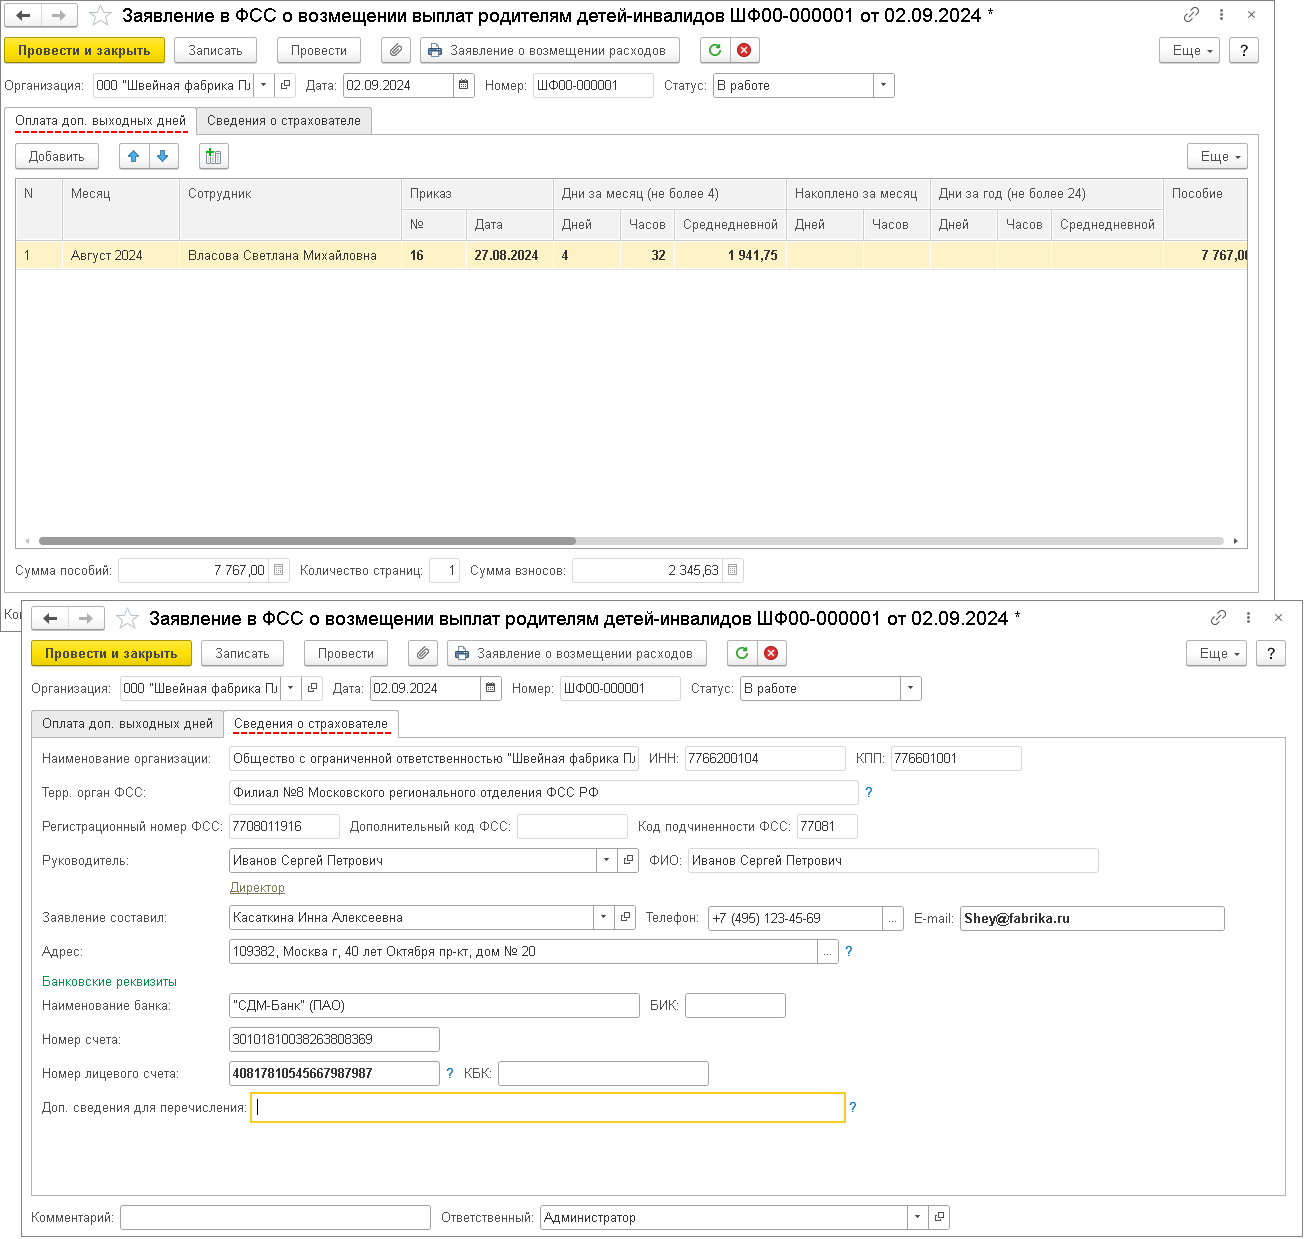Screen dimensions: 1311x1239
Task: Open the Заявление составил record icon
Action: [625, 917]
